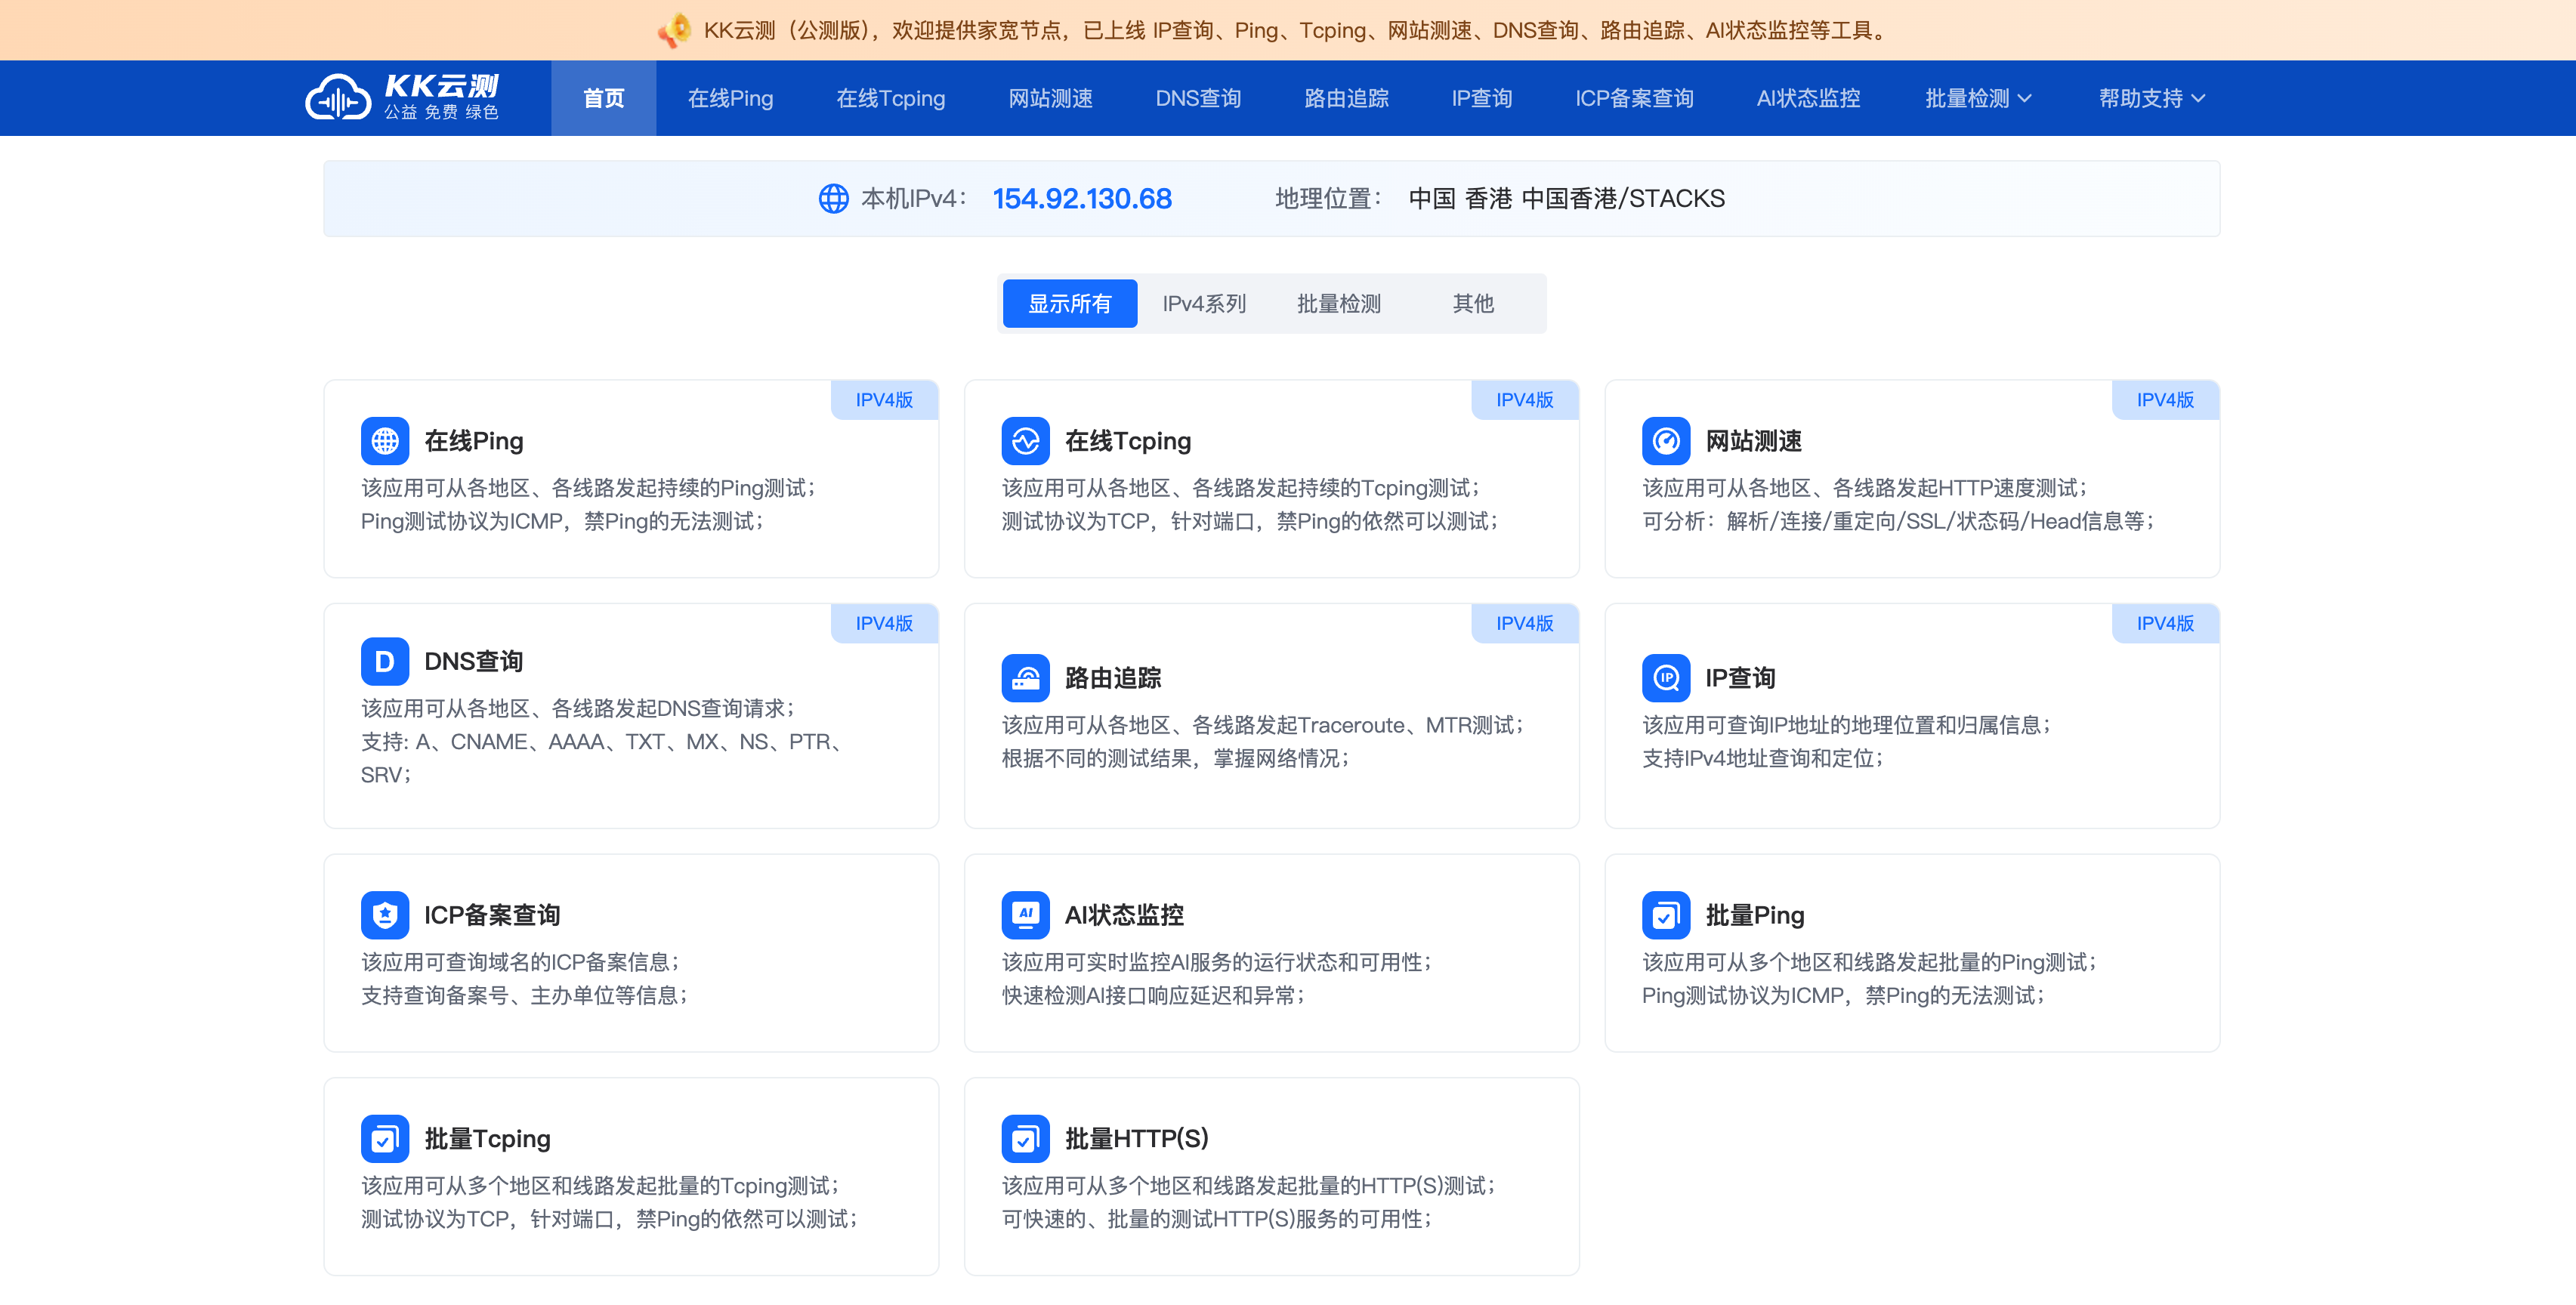This screenshot has width=2576, height=1305.
Task: Open the 在线Ping card title
Action: coord(474,441)
